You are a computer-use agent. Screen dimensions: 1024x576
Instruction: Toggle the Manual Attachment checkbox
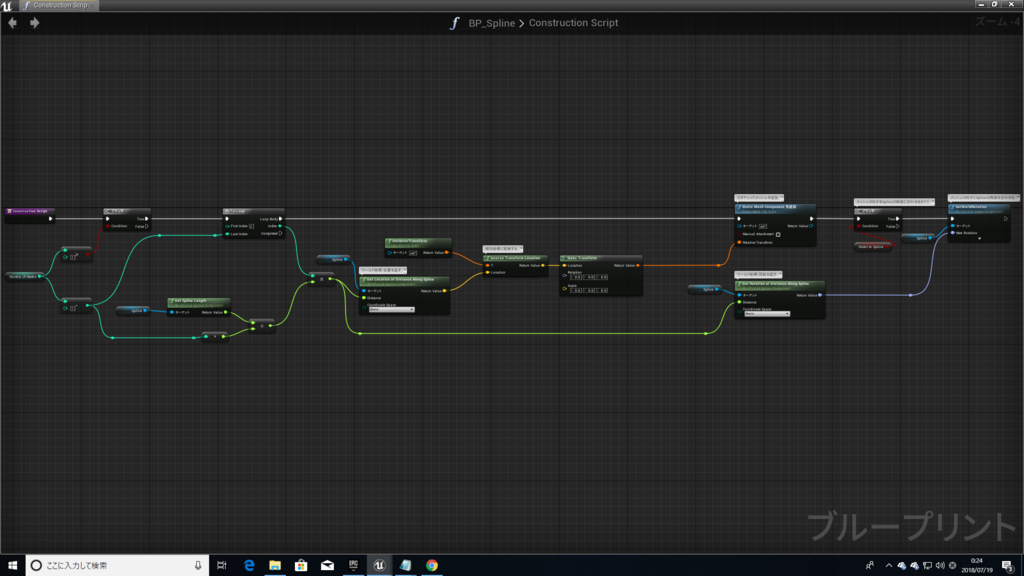click(778, 234)
